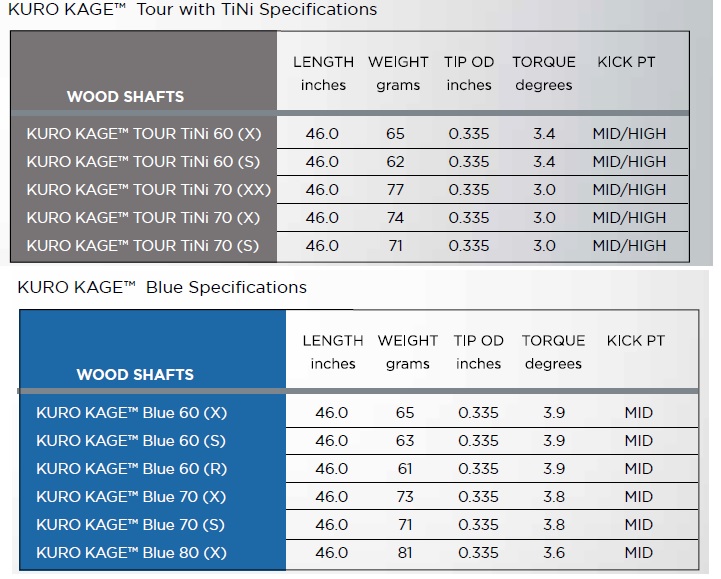Click weight value 77 for TiNi 70 (XX)
The height and width of the screenshot is (579, 721).
(395, 190)
